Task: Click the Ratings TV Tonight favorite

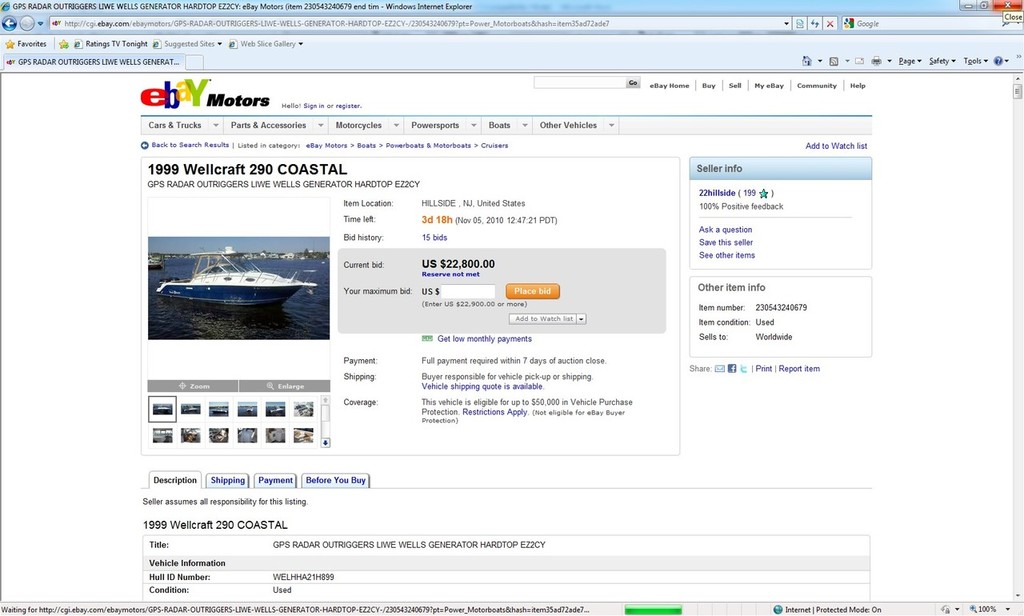Action: click(x=110, y=44)
